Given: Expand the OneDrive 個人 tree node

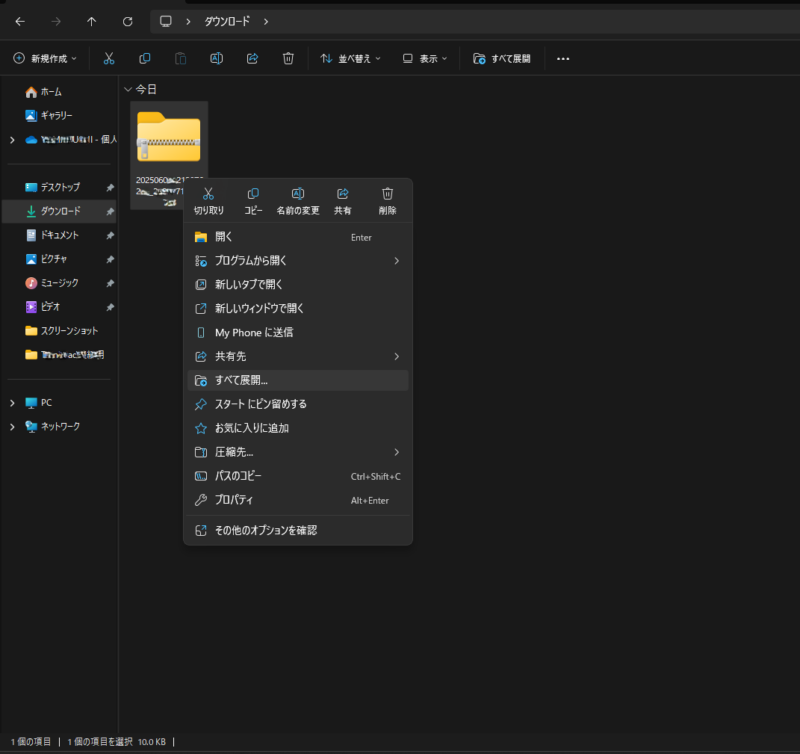Looking at the screenshot, I should pos(12,139).
